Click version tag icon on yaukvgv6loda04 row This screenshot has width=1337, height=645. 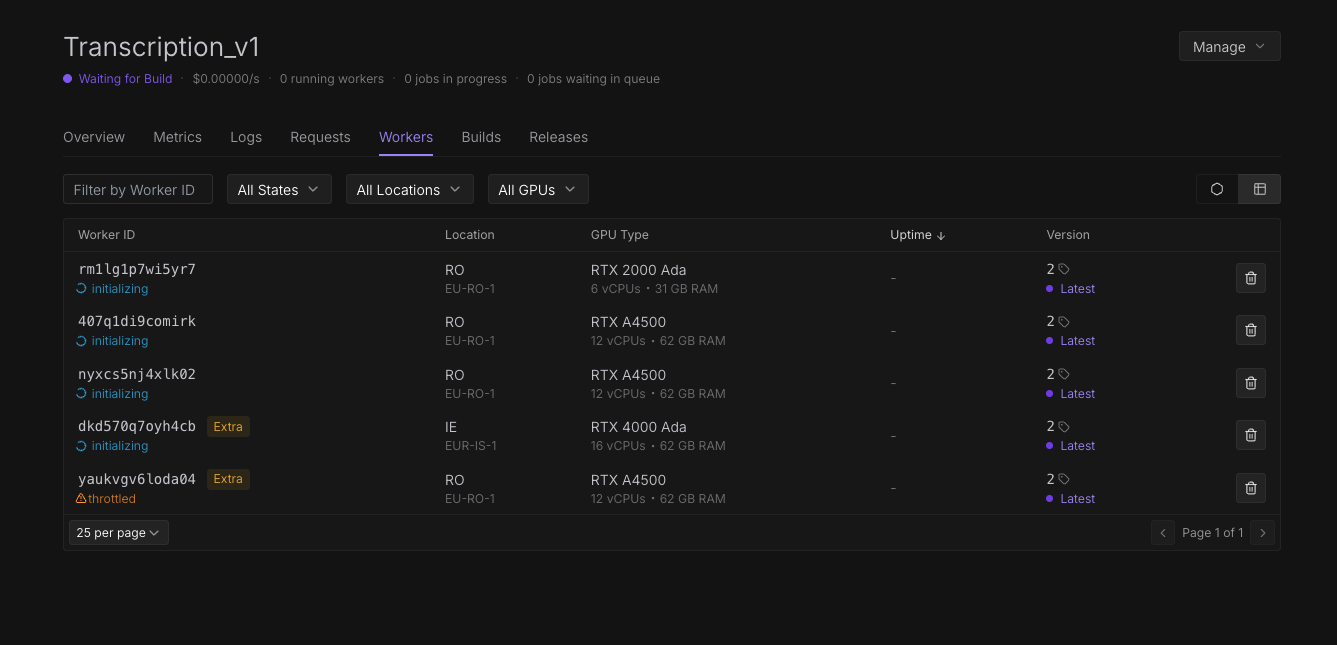tap(1064, 479)
